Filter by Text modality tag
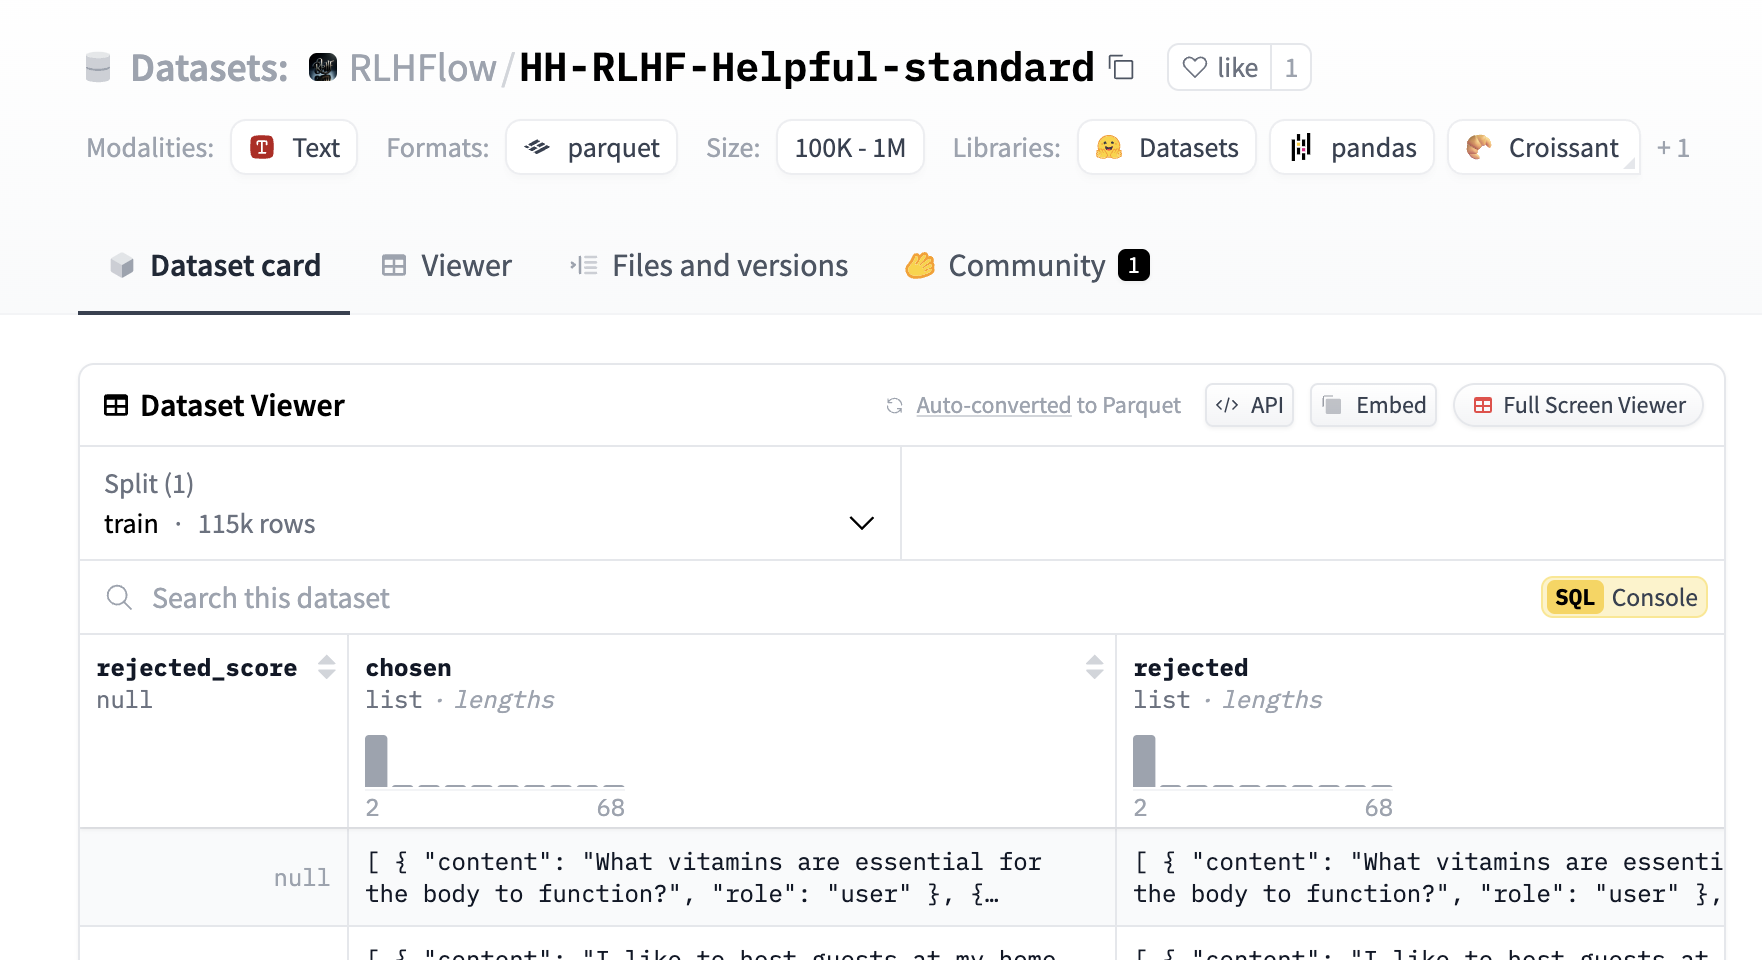Viewport: 1762px width, 960px height. tap(294, 147)
